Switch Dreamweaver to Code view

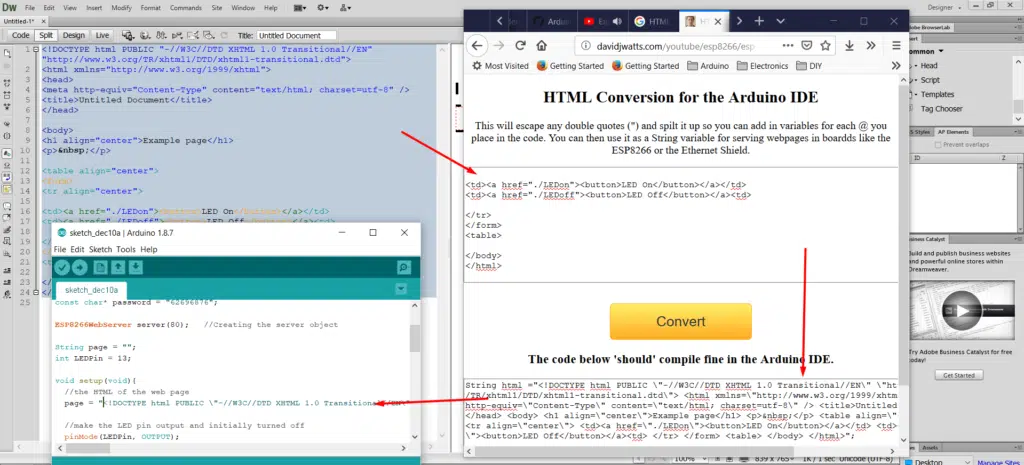21,35
